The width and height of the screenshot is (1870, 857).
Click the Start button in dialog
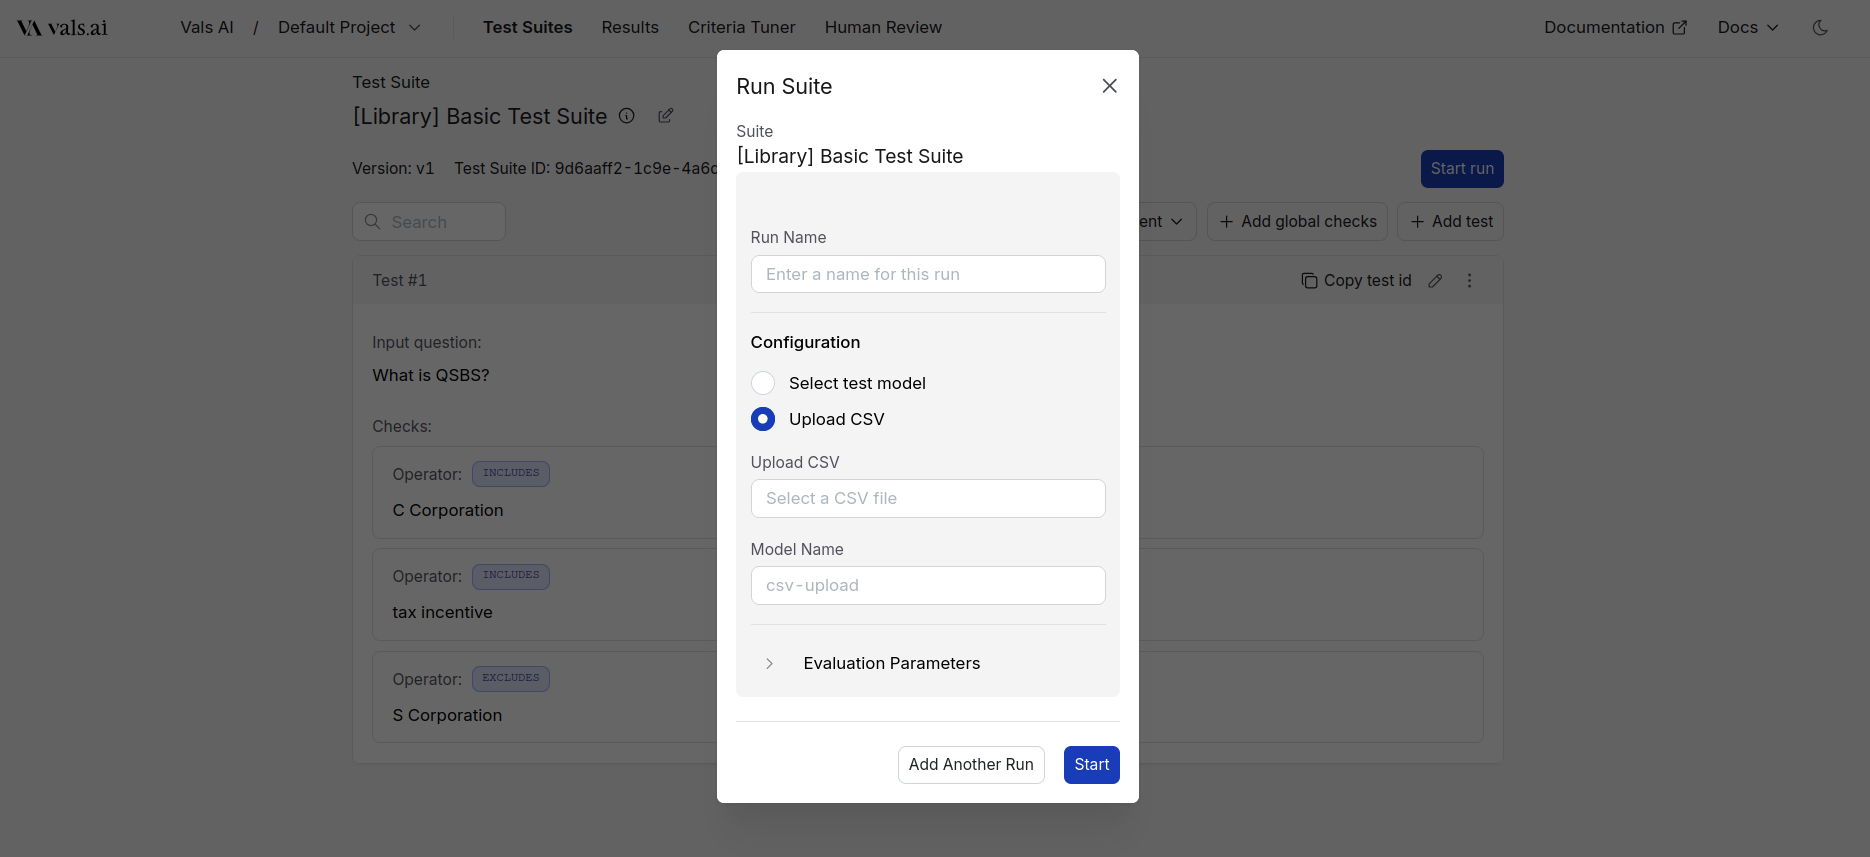click(x=1092, y=765)
